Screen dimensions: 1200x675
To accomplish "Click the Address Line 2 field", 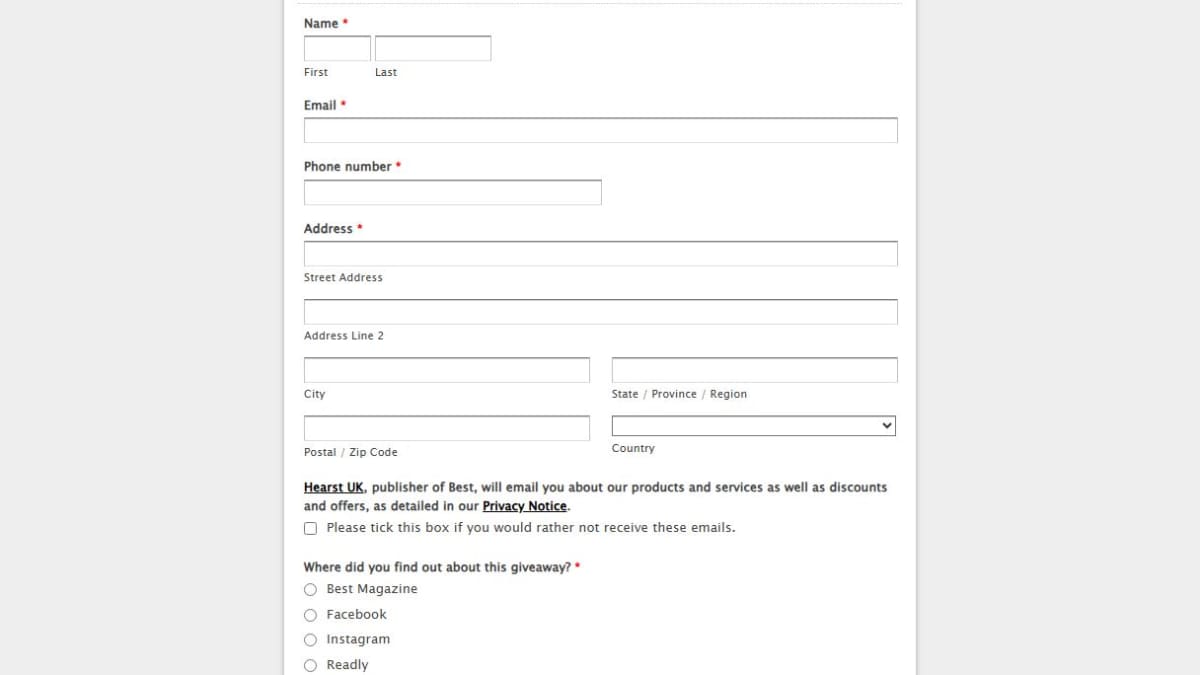I will (x=601, y=311).
